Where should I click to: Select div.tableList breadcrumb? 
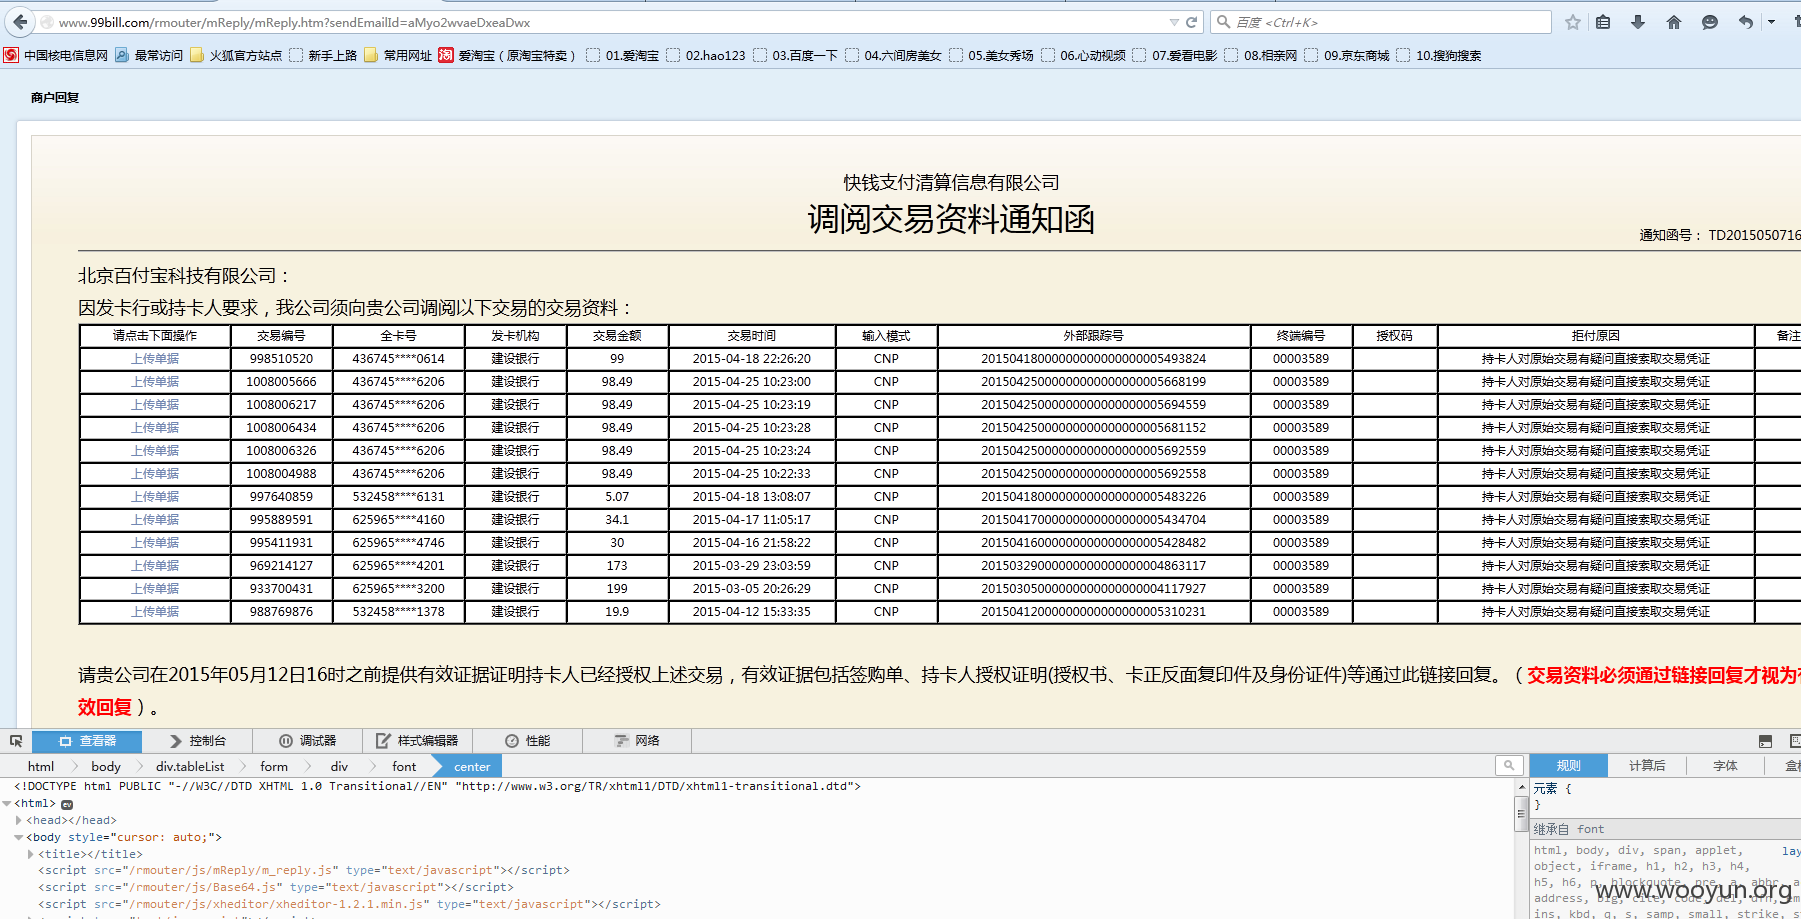pyautogui.click(x=190, y=767)
